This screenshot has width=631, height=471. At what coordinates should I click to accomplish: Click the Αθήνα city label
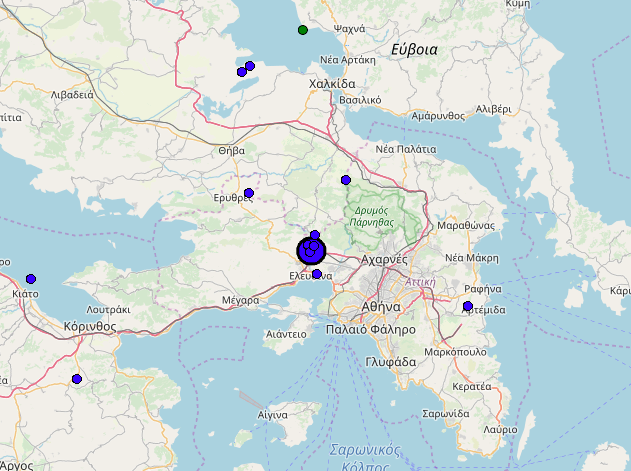pos(381,307)
